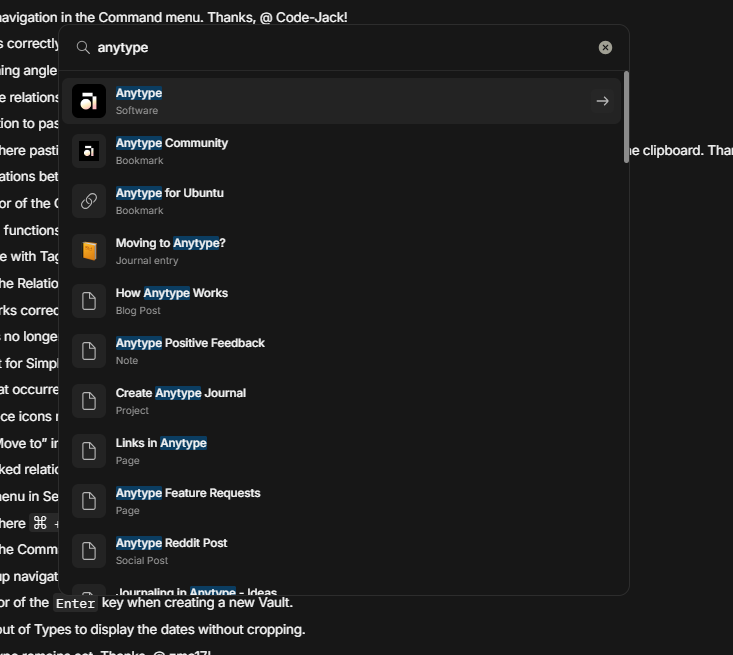Click the page icon beside How Anytype Works

click(89, 301)
